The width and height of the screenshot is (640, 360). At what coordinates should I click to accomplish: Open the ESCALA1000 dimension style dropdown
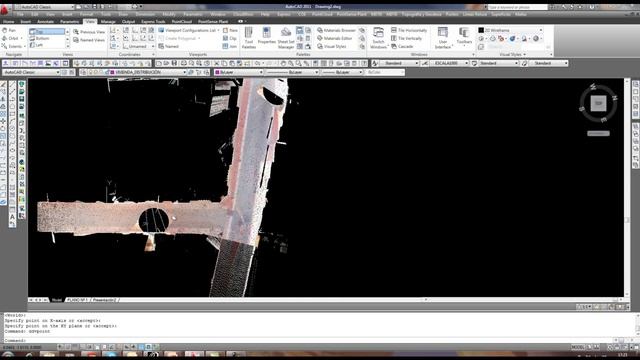pyautogui.click(x=449, y=63)
